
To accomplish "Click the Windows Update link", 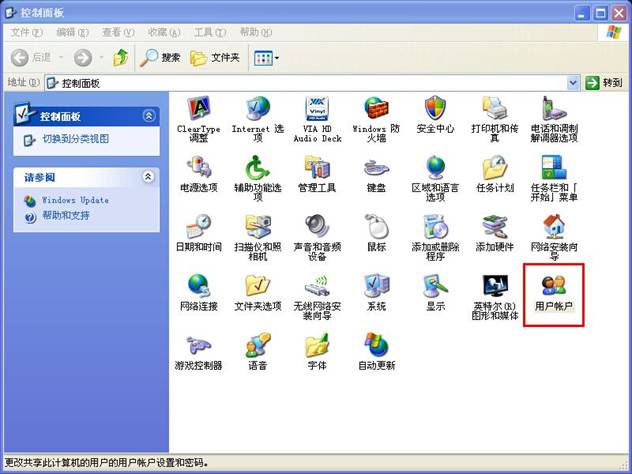I will click(x=74, y=200).
